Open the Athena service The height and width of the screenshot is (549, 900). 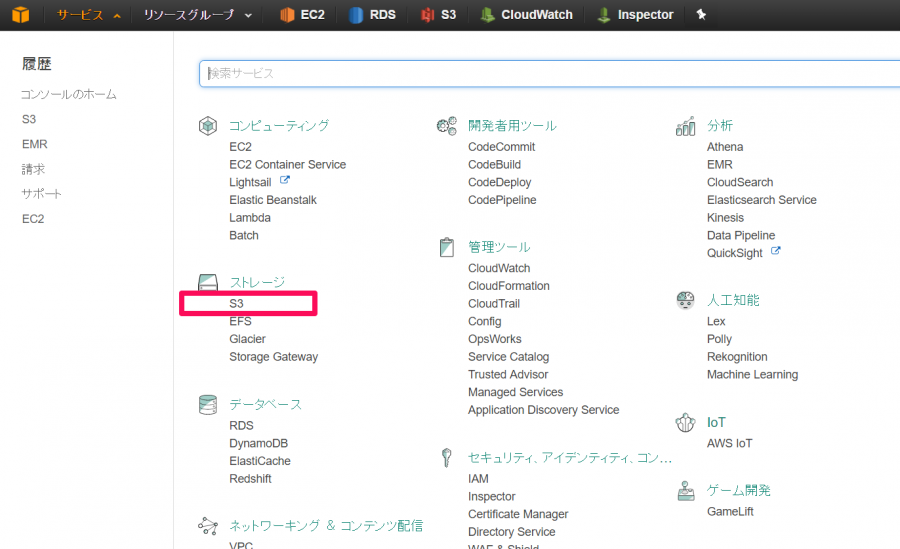tap(725, 147)
